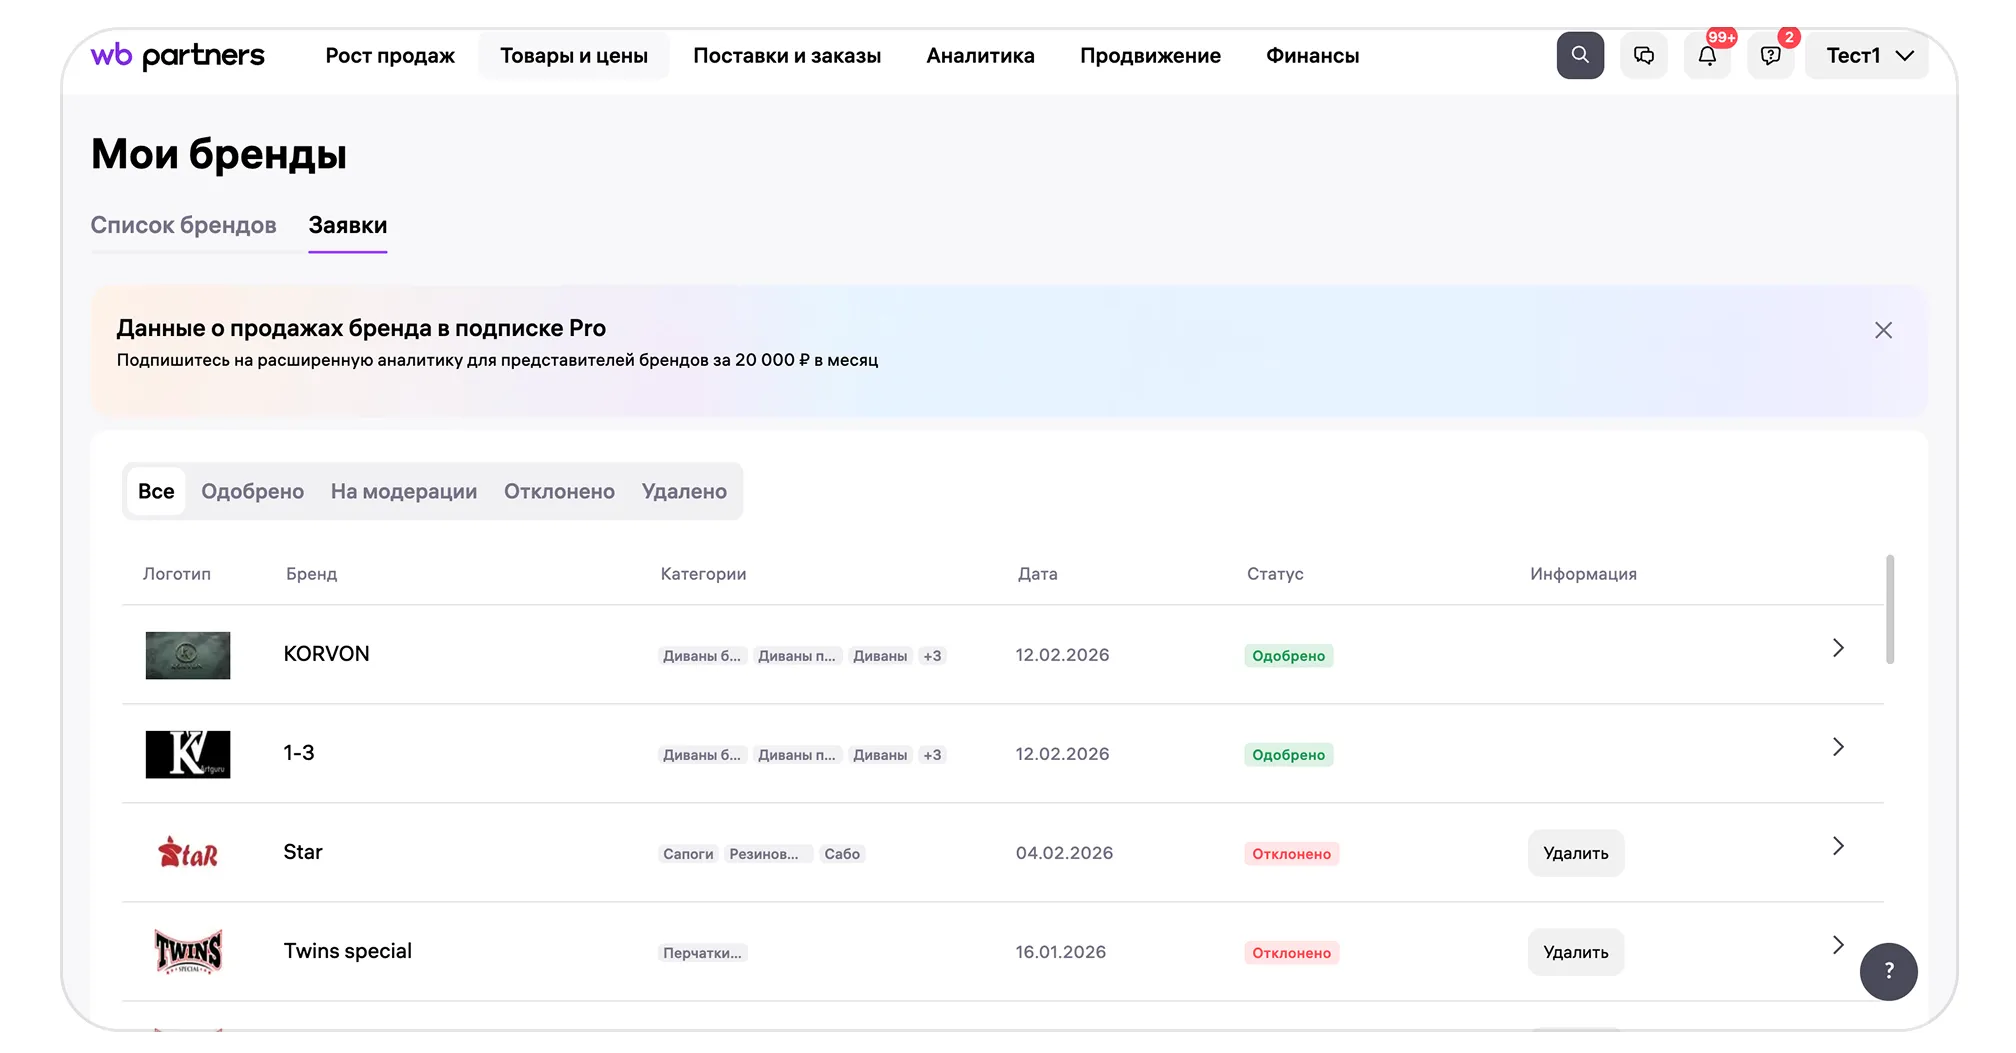Open the Товары и цены menu
The height and width of the screenshot is (1053, 2016).
(573, 55)
